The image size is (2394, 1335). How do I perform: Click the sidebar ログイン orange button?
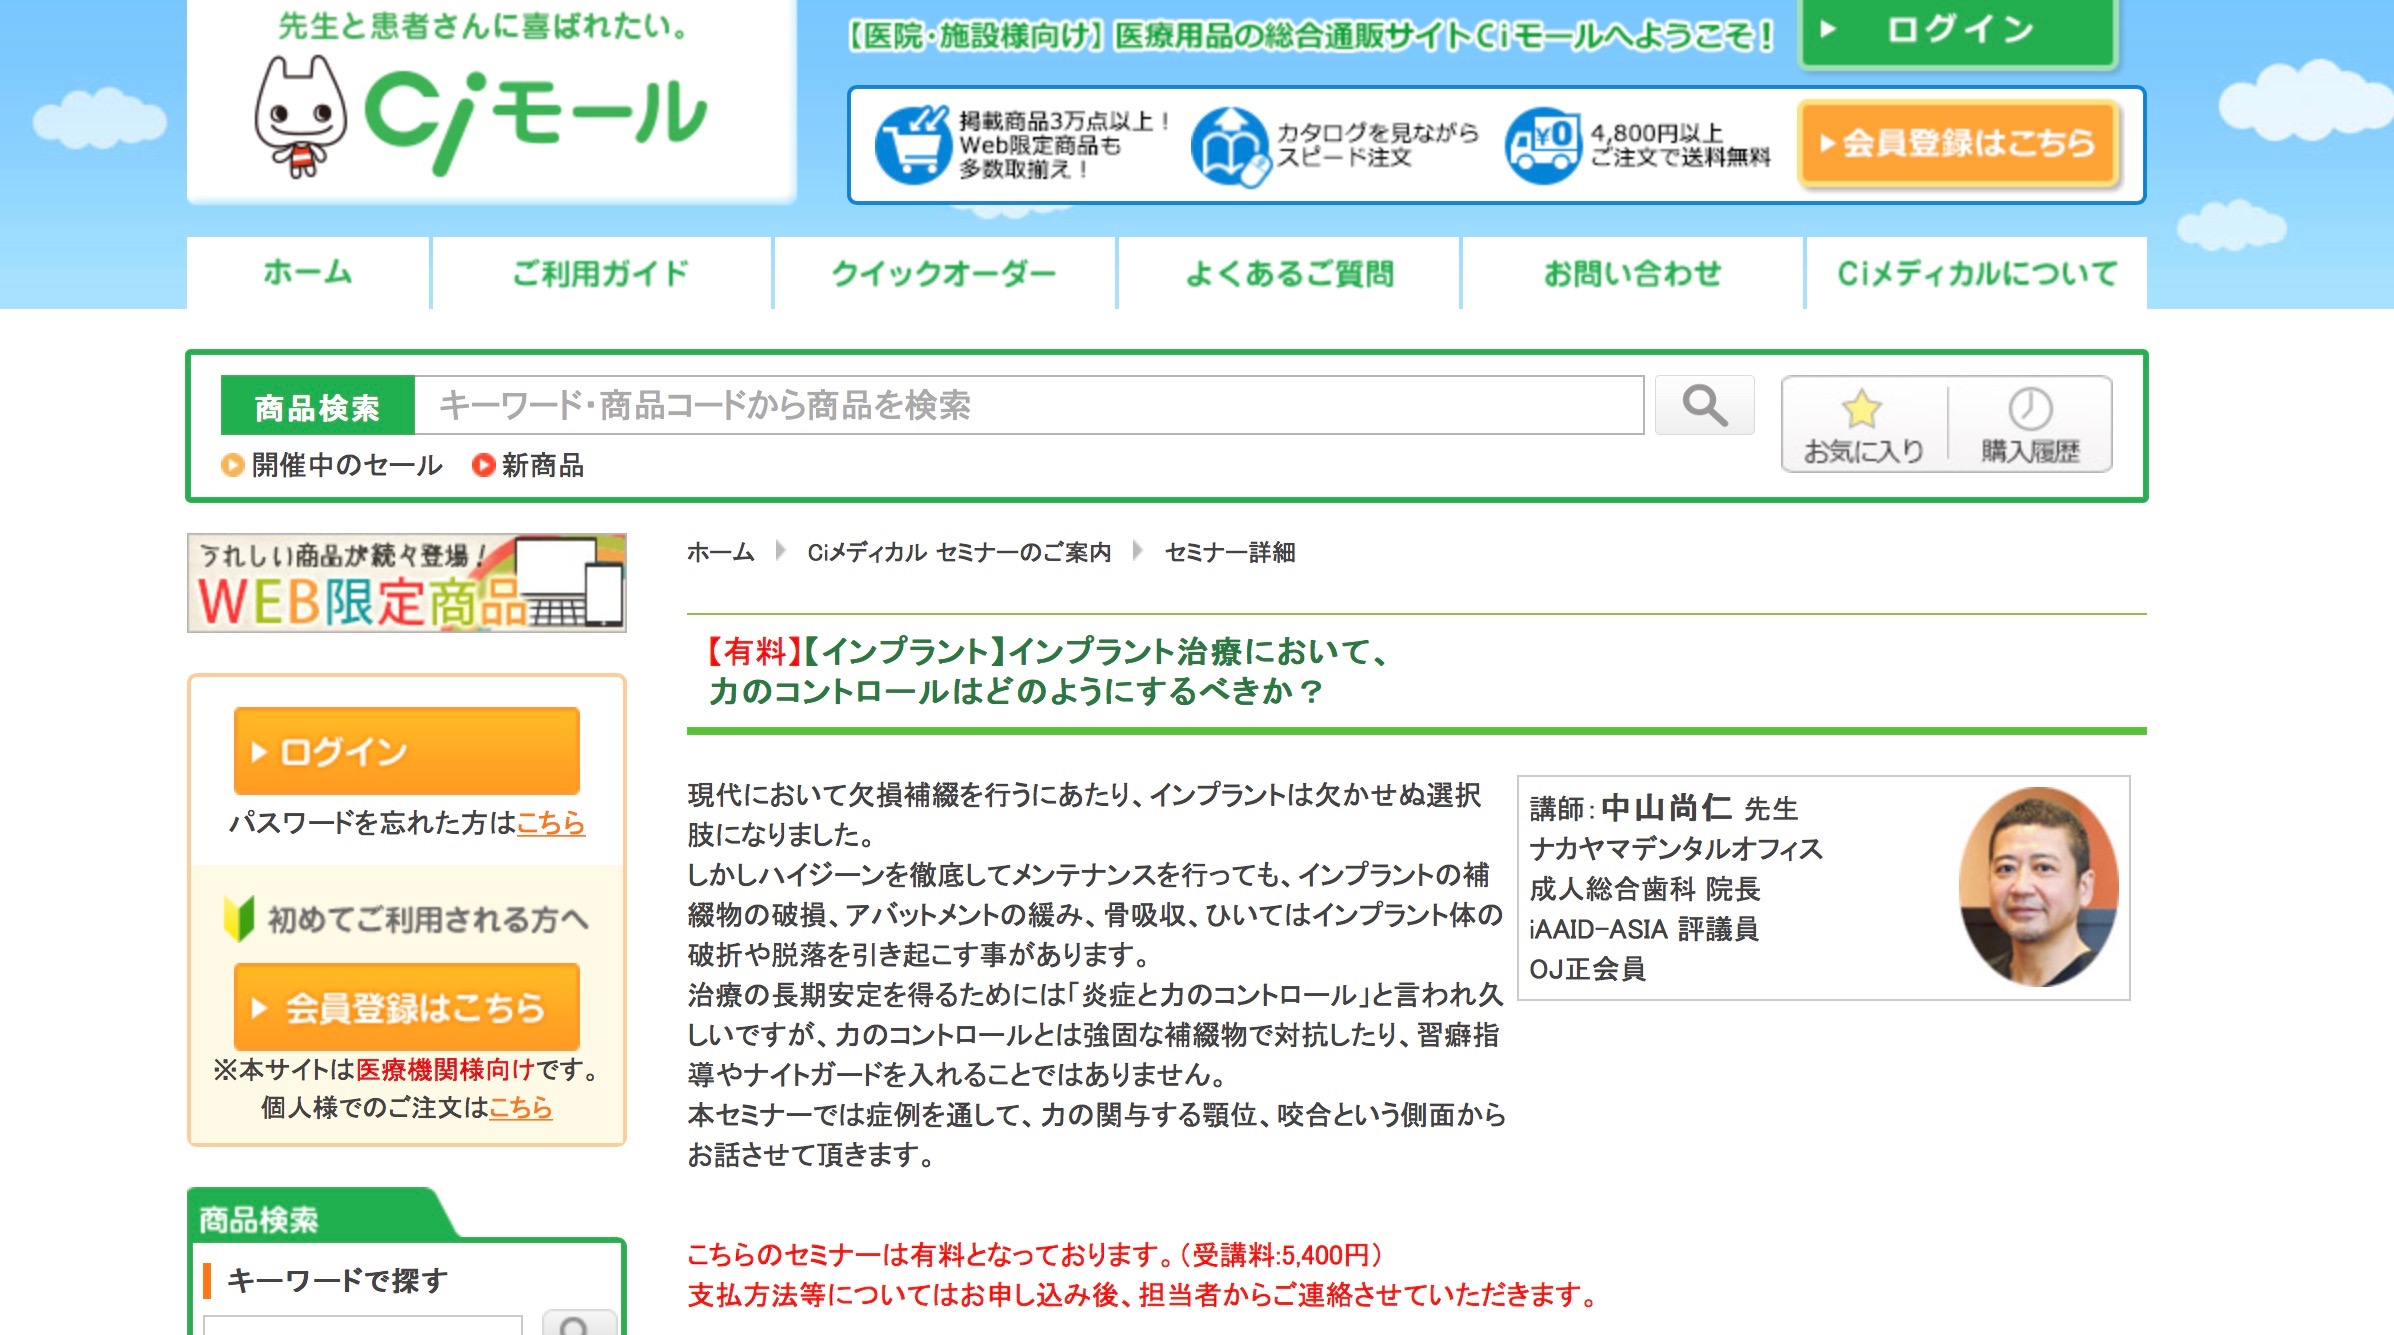(407, 751)
